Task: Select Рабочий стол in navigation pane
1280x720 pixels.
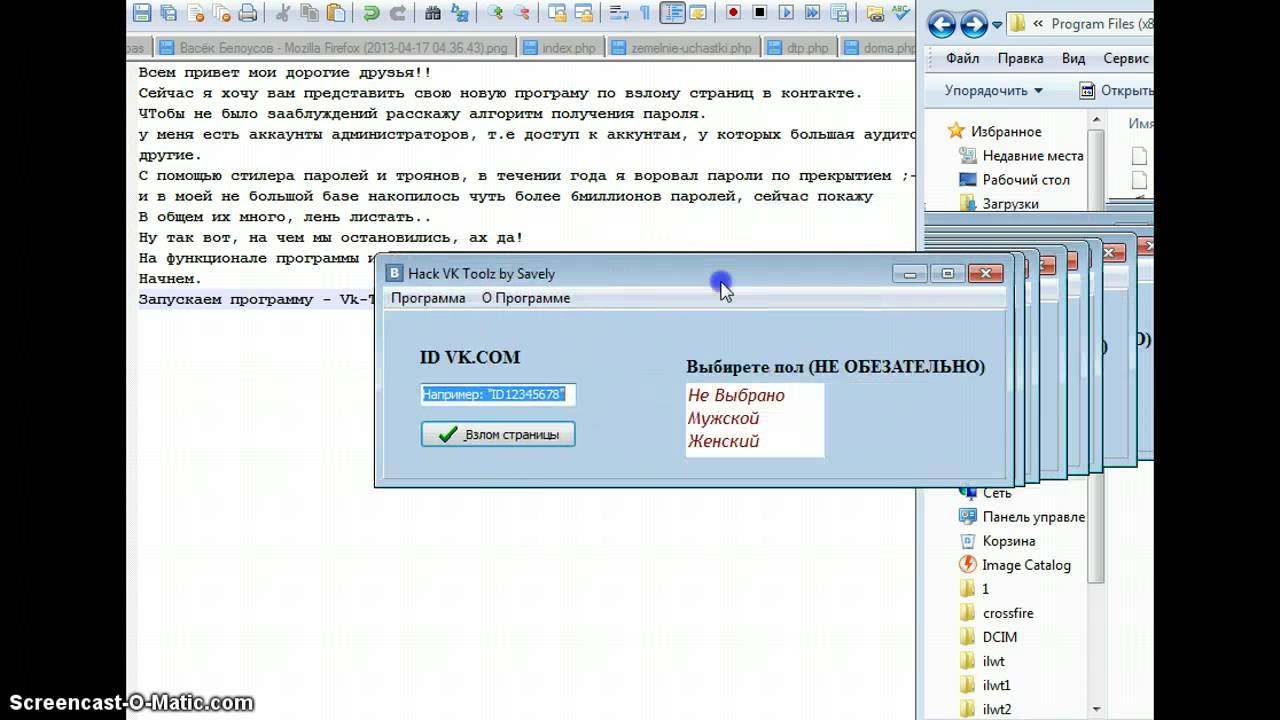Action: pos(1015,179)
